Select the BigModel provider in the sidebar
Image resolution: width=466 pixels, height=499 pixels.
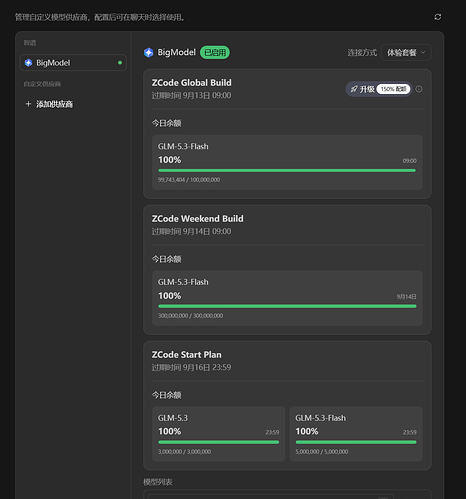73,63
